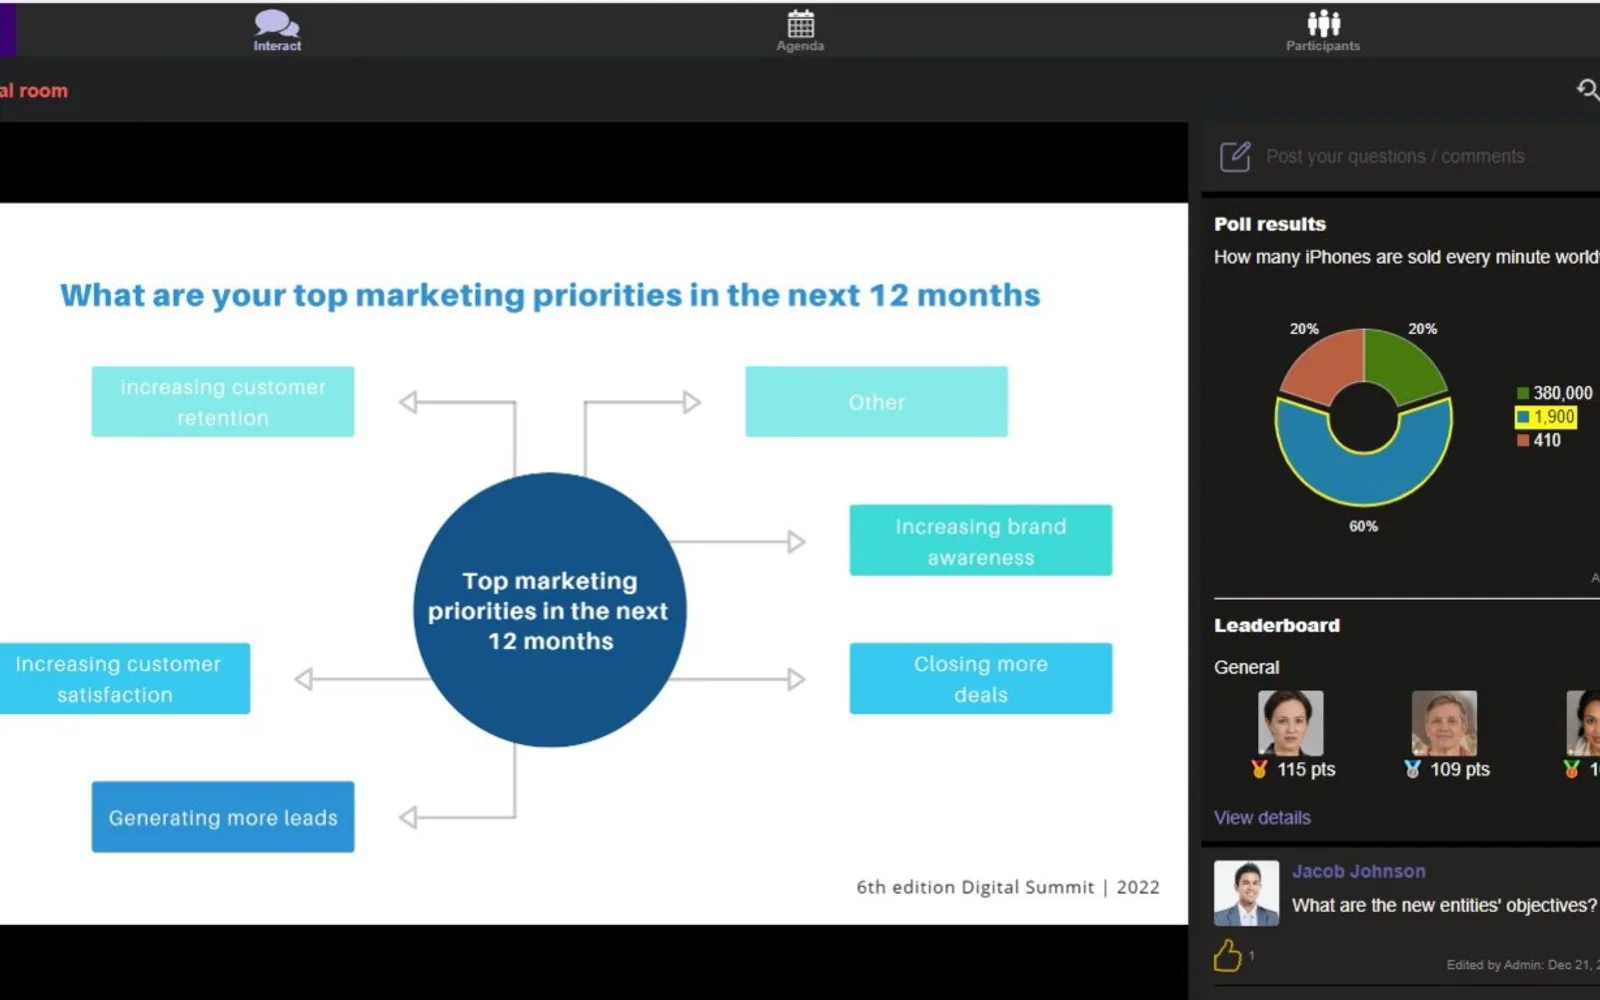Image resolution: width=1600 pixels, height=1000 pixels.
Task: Click the '6th edition Digital Summit | 2022' footer
Action: [x=1008, y=887]
